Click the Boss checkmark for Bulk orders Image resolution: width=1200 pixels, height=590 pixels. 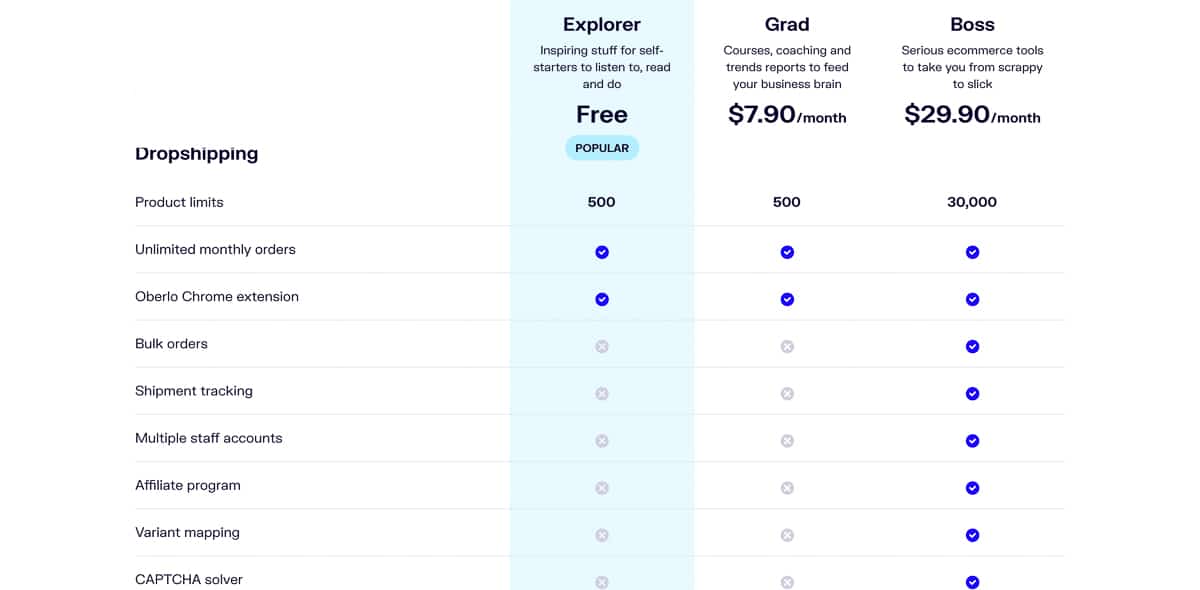click(x=972, y=346)
